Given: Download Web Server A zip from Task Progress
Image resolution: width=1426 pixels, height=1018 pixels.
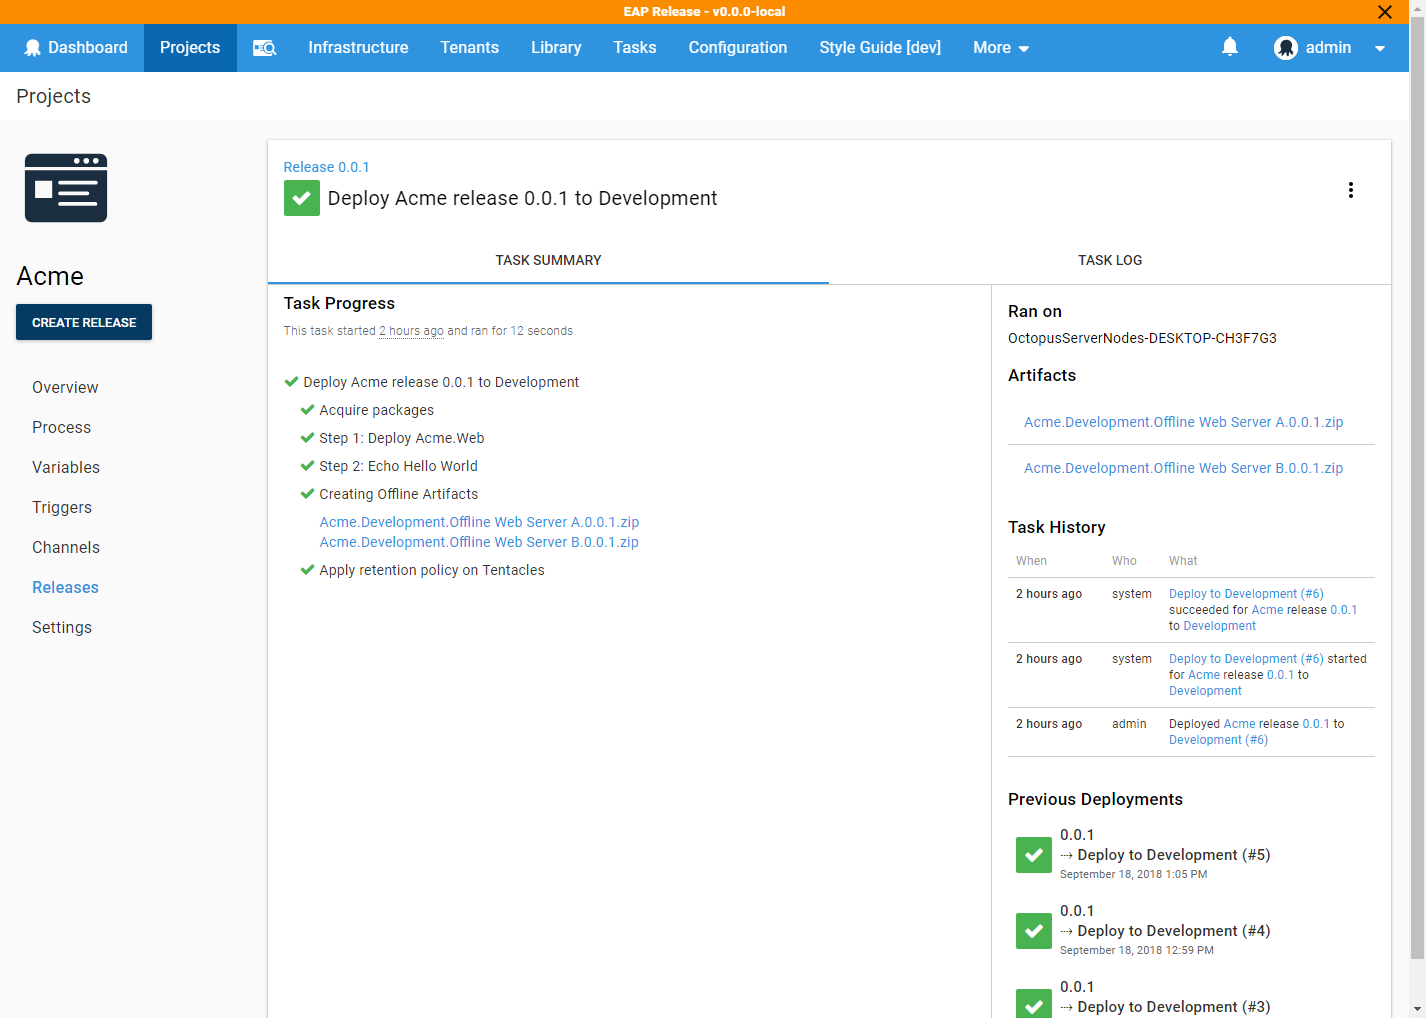Looking at the screenshot, I should pos(479,522).
